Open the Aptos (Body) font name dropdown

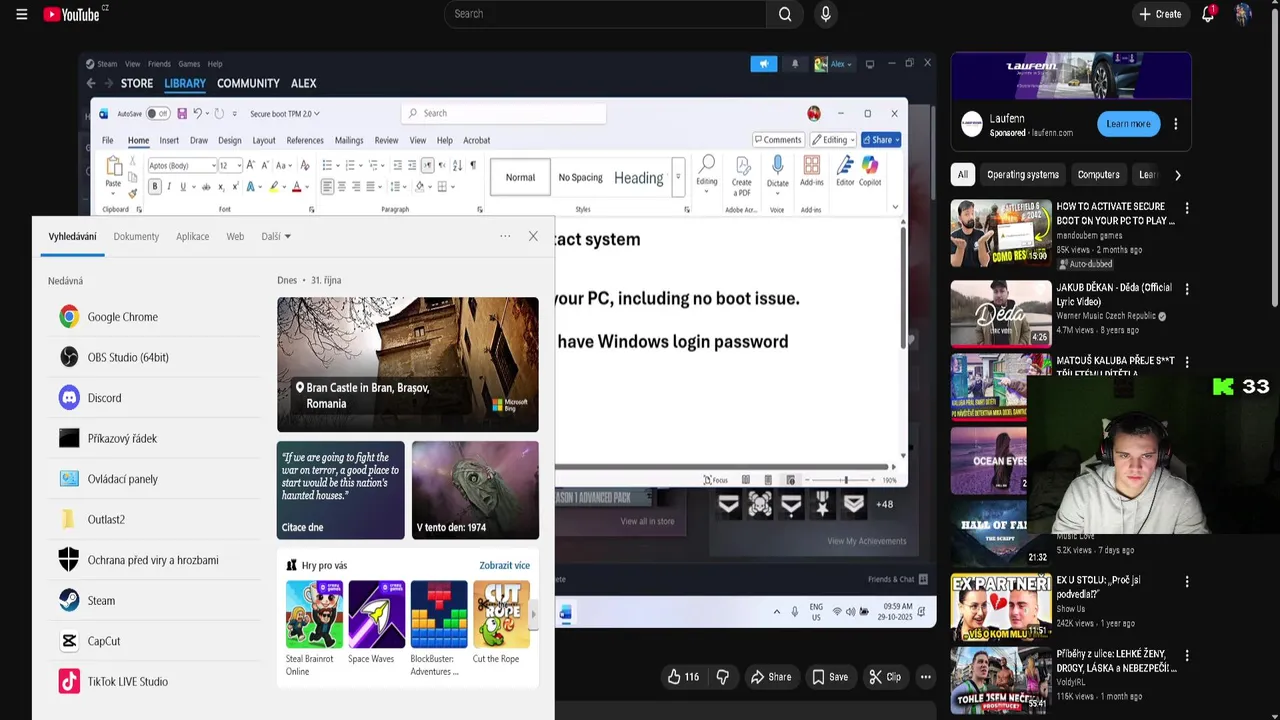point(212,165)
